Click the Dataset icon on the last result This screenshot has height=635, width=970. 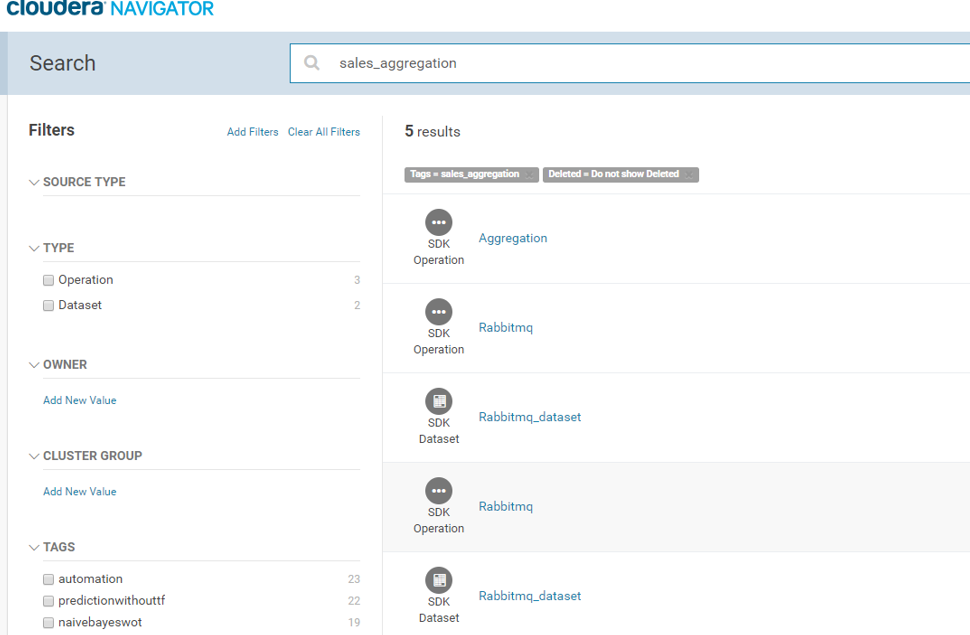(x=438, y=579)
